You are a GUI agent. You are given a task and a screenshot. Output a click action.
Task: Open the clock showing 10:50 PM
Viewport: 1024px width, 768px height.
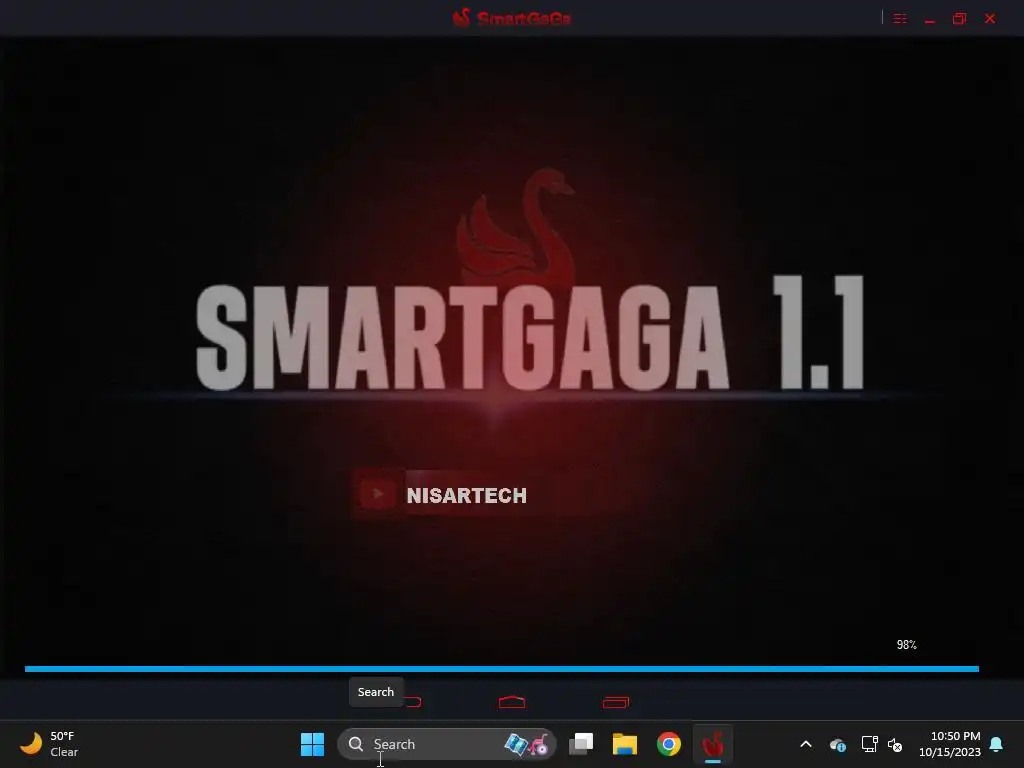[x=950, y=744]
